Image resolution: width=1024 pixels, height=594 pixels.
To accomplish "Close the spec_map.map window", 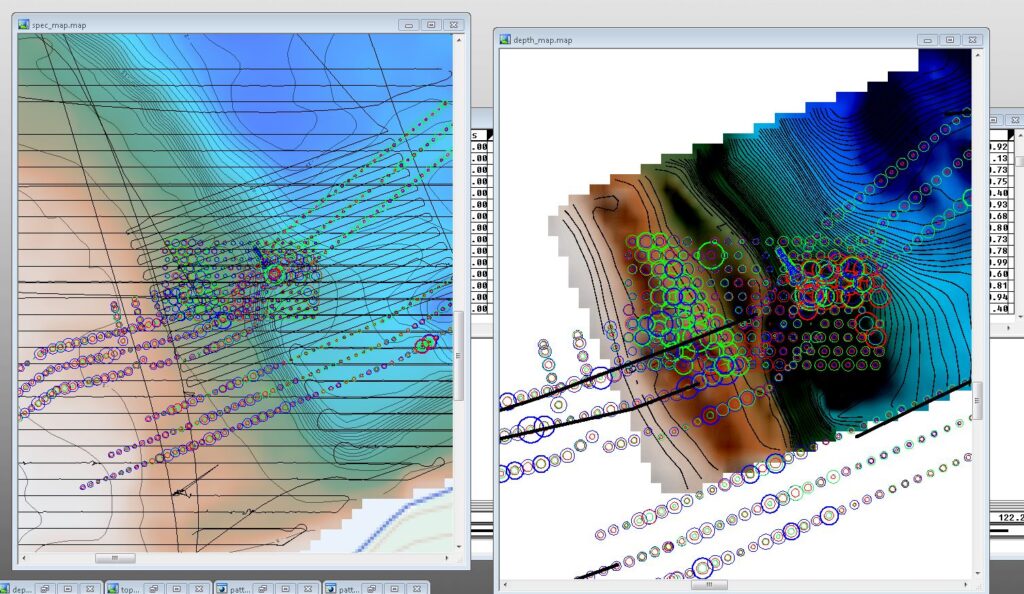I will click(454, 24).
